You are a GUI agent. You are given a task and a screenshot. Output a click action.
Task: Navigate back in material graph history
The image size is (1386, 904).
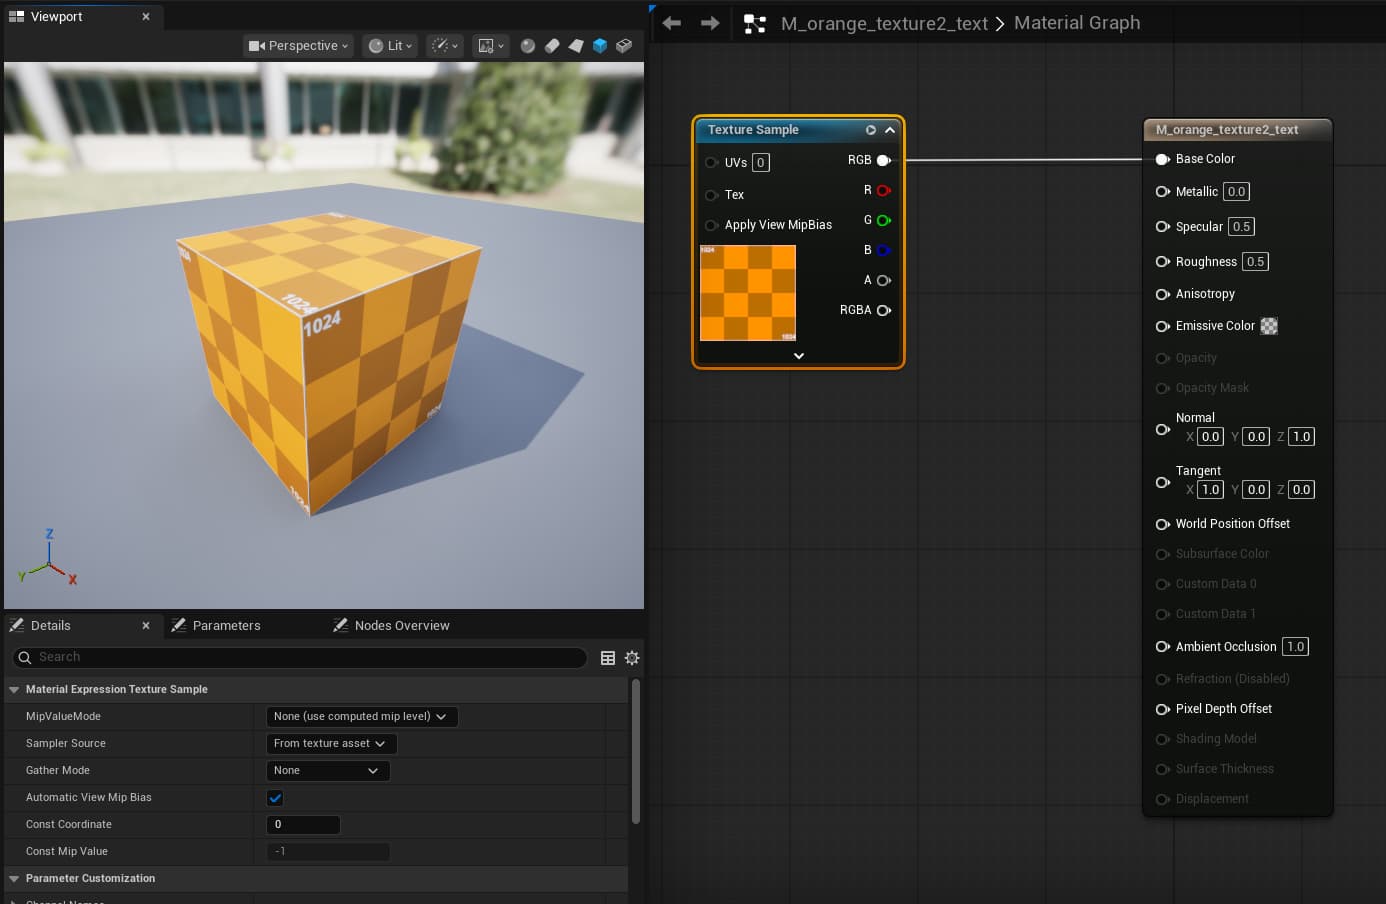pos(672,23)
